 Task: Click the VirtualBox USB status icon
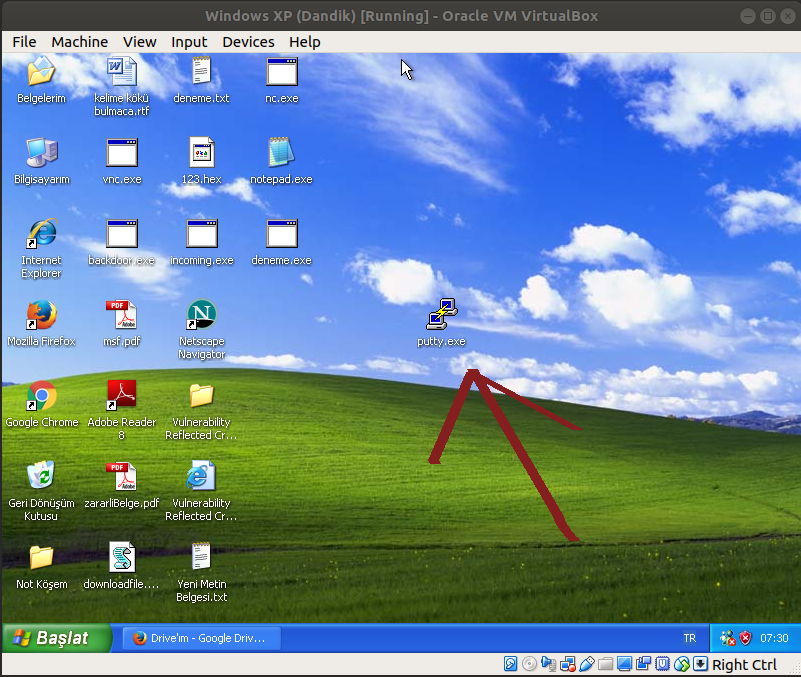tap(586, 664)
